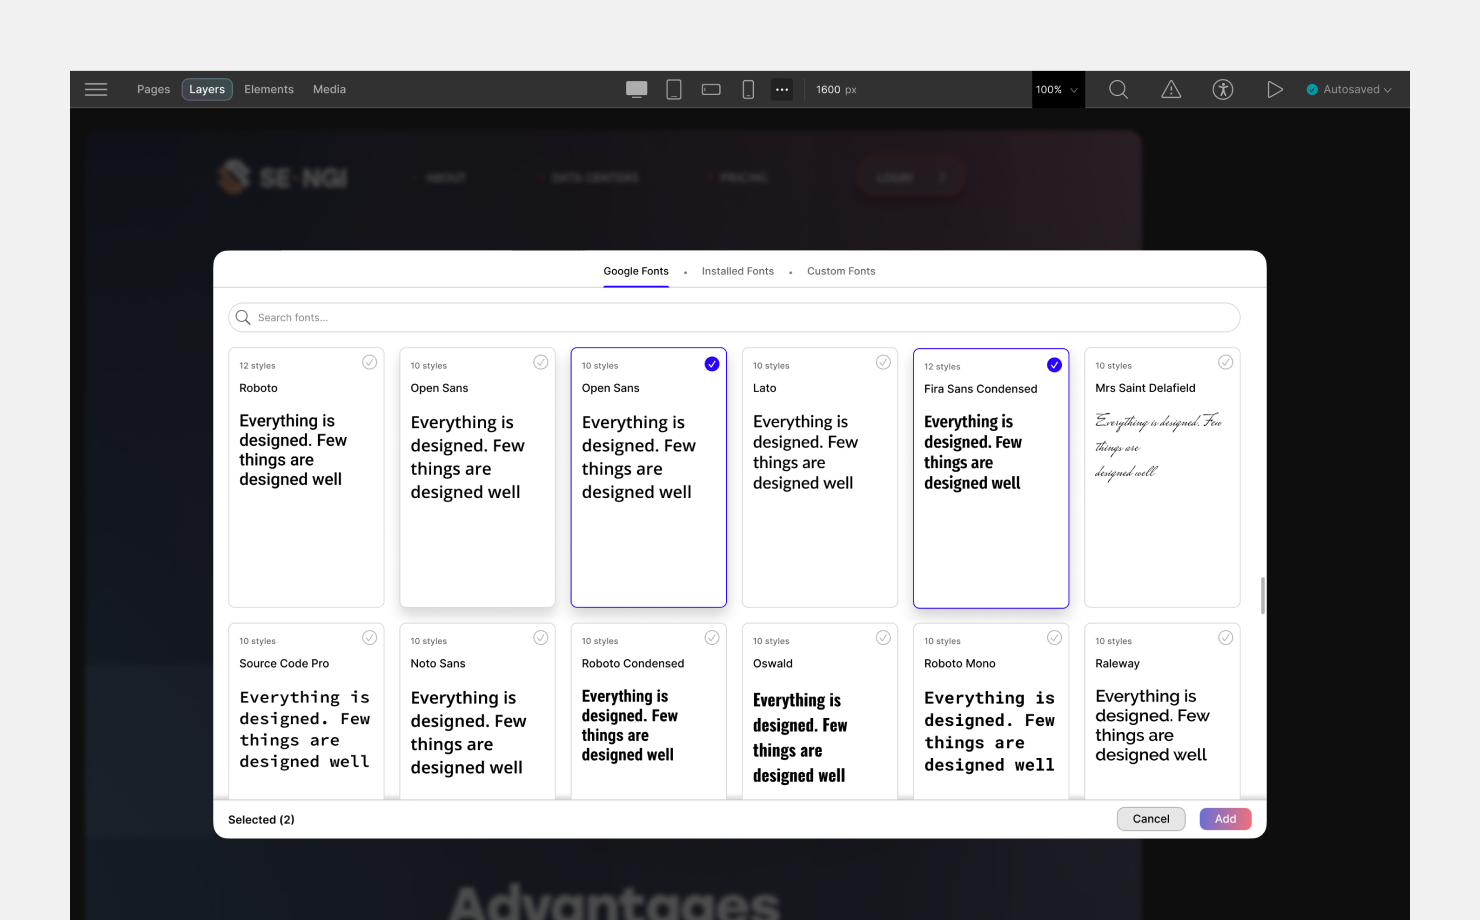Check the unselected Open Sans font card
Screen dimensions: 1480x920
pyautogui.click(x=541, y=362)
